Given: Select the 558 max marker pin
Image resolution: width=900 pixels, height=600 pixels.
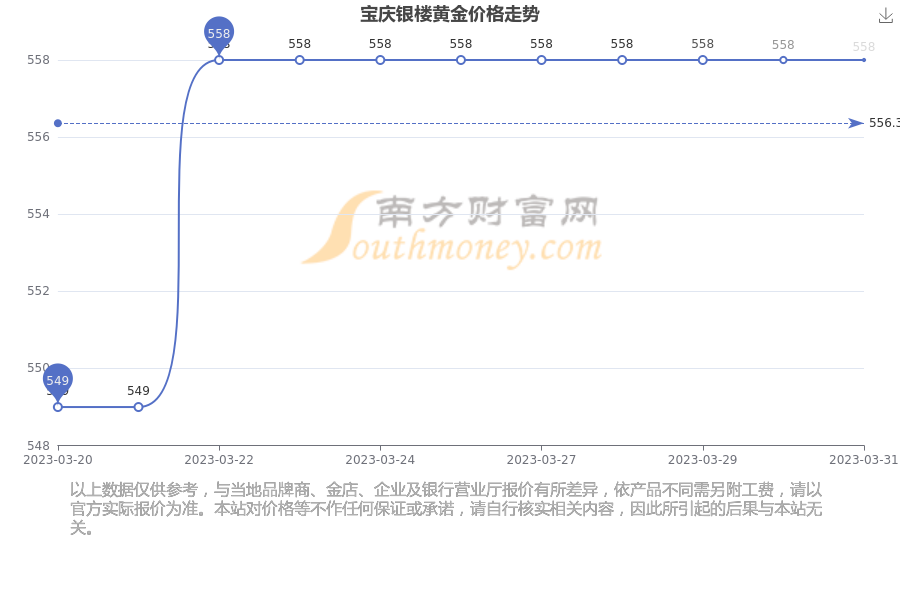Looking at the screenshot, I should 219,34.
